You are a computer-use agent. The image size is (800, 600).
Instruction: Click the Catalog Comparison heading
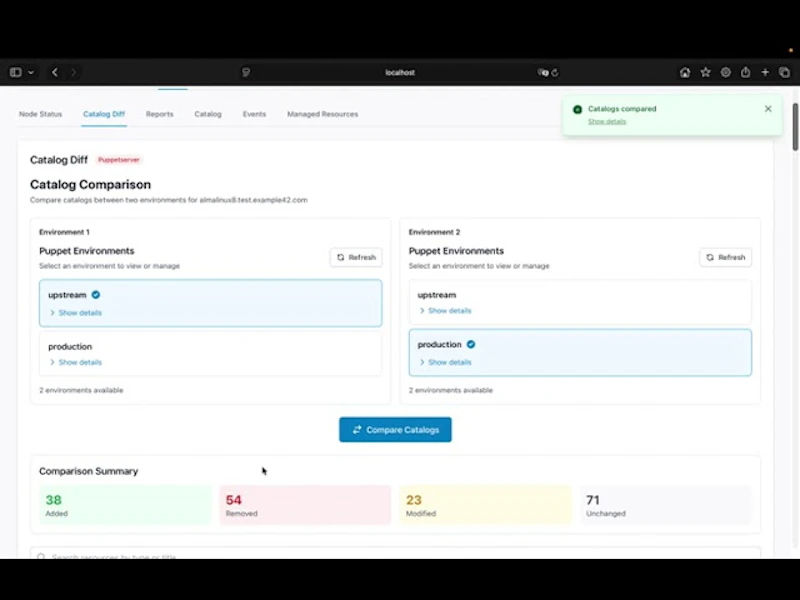point(90,184)
